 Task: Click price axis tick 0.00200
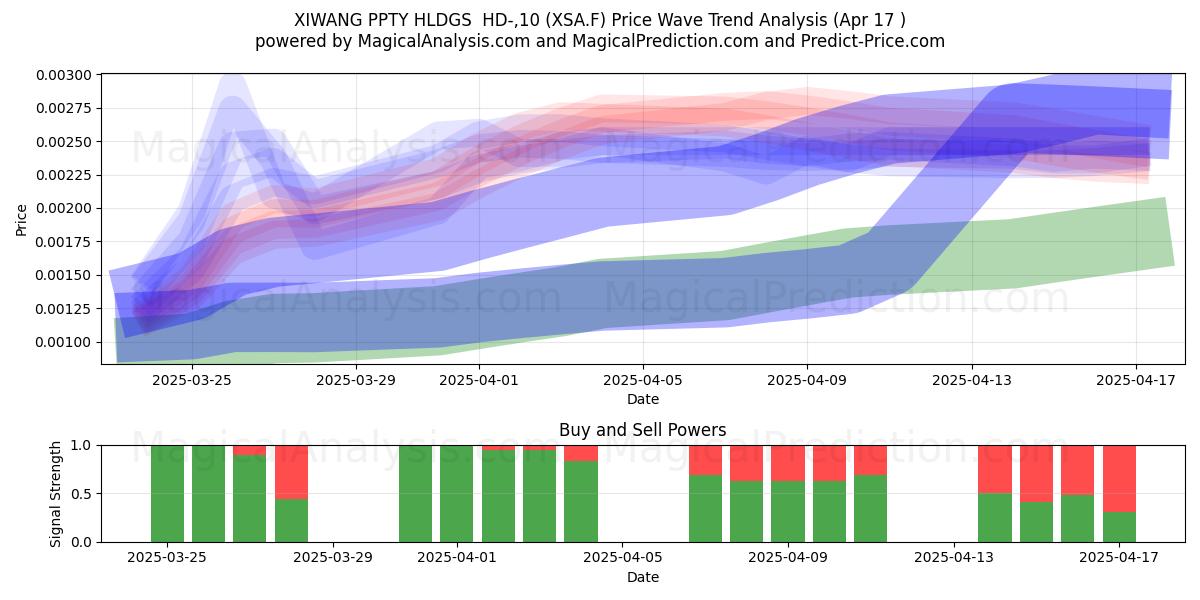(x=65, y=208)
